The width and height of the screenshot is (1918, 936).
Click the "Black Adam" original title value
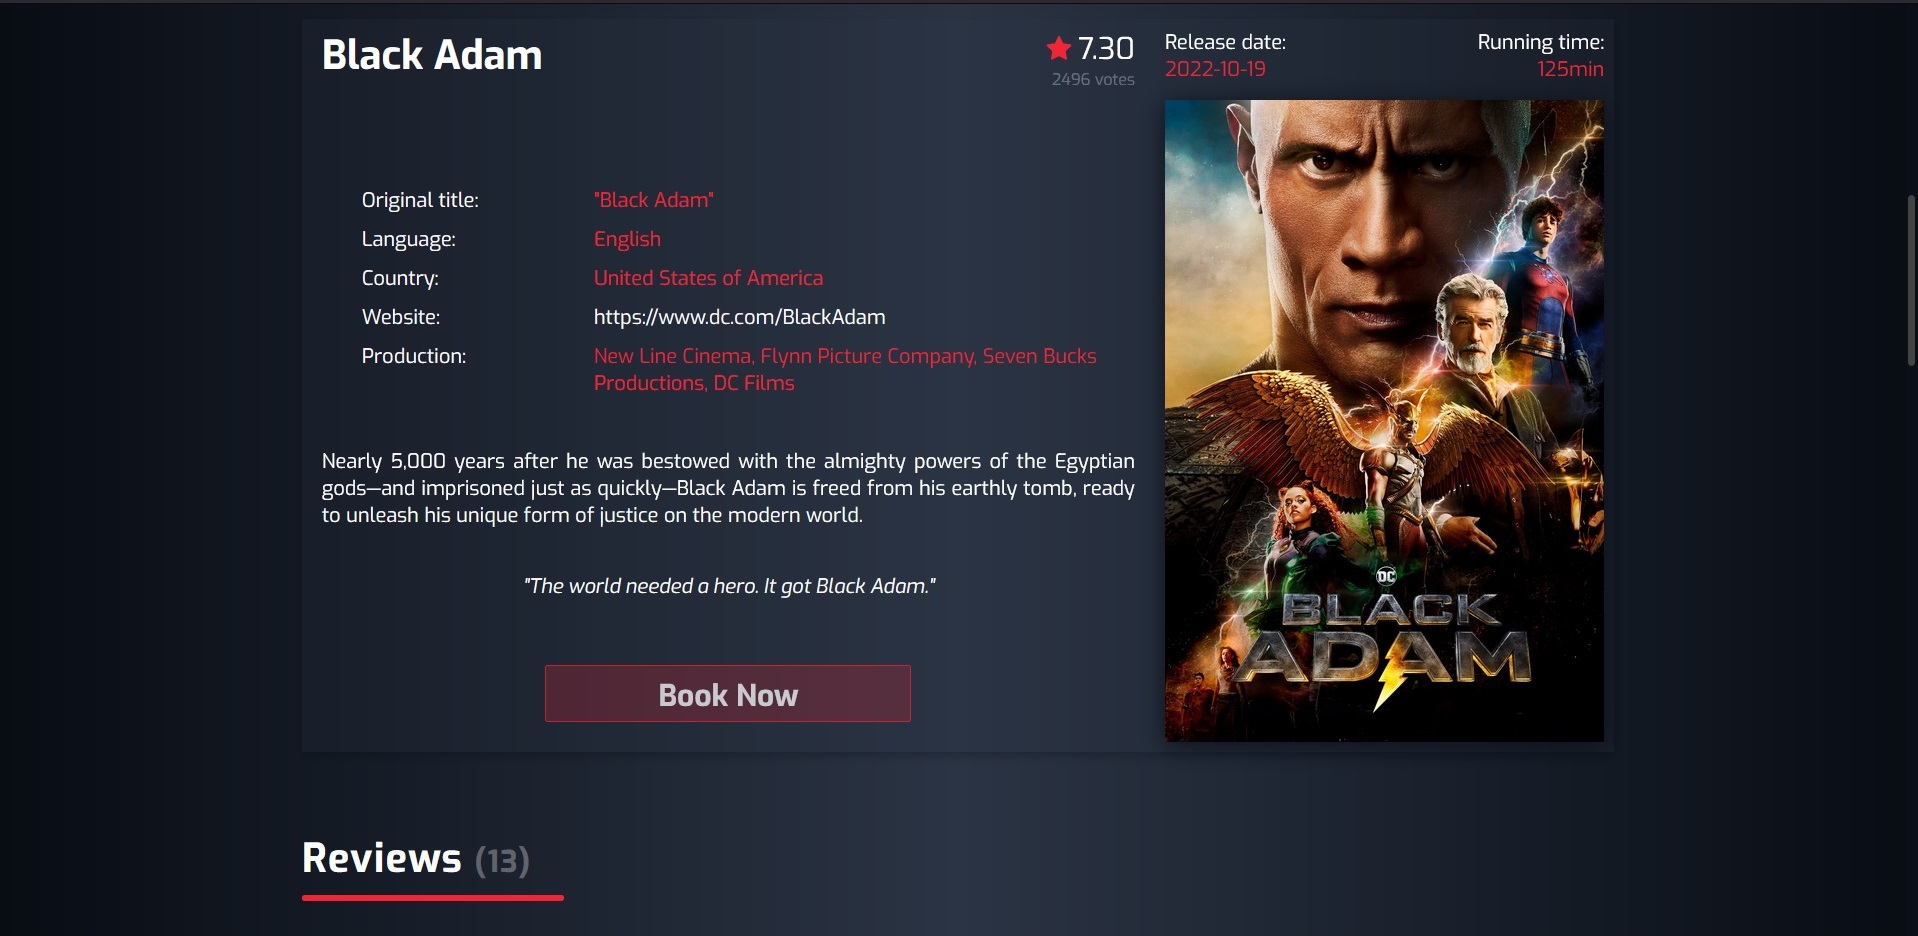[x=653, y=200]
